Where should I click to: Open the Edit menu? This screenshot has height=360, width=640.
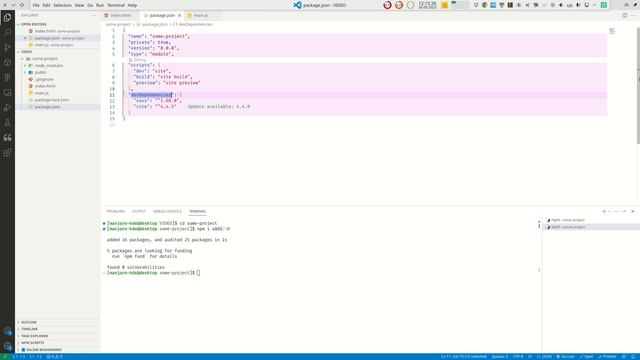(x=47, y=5)
